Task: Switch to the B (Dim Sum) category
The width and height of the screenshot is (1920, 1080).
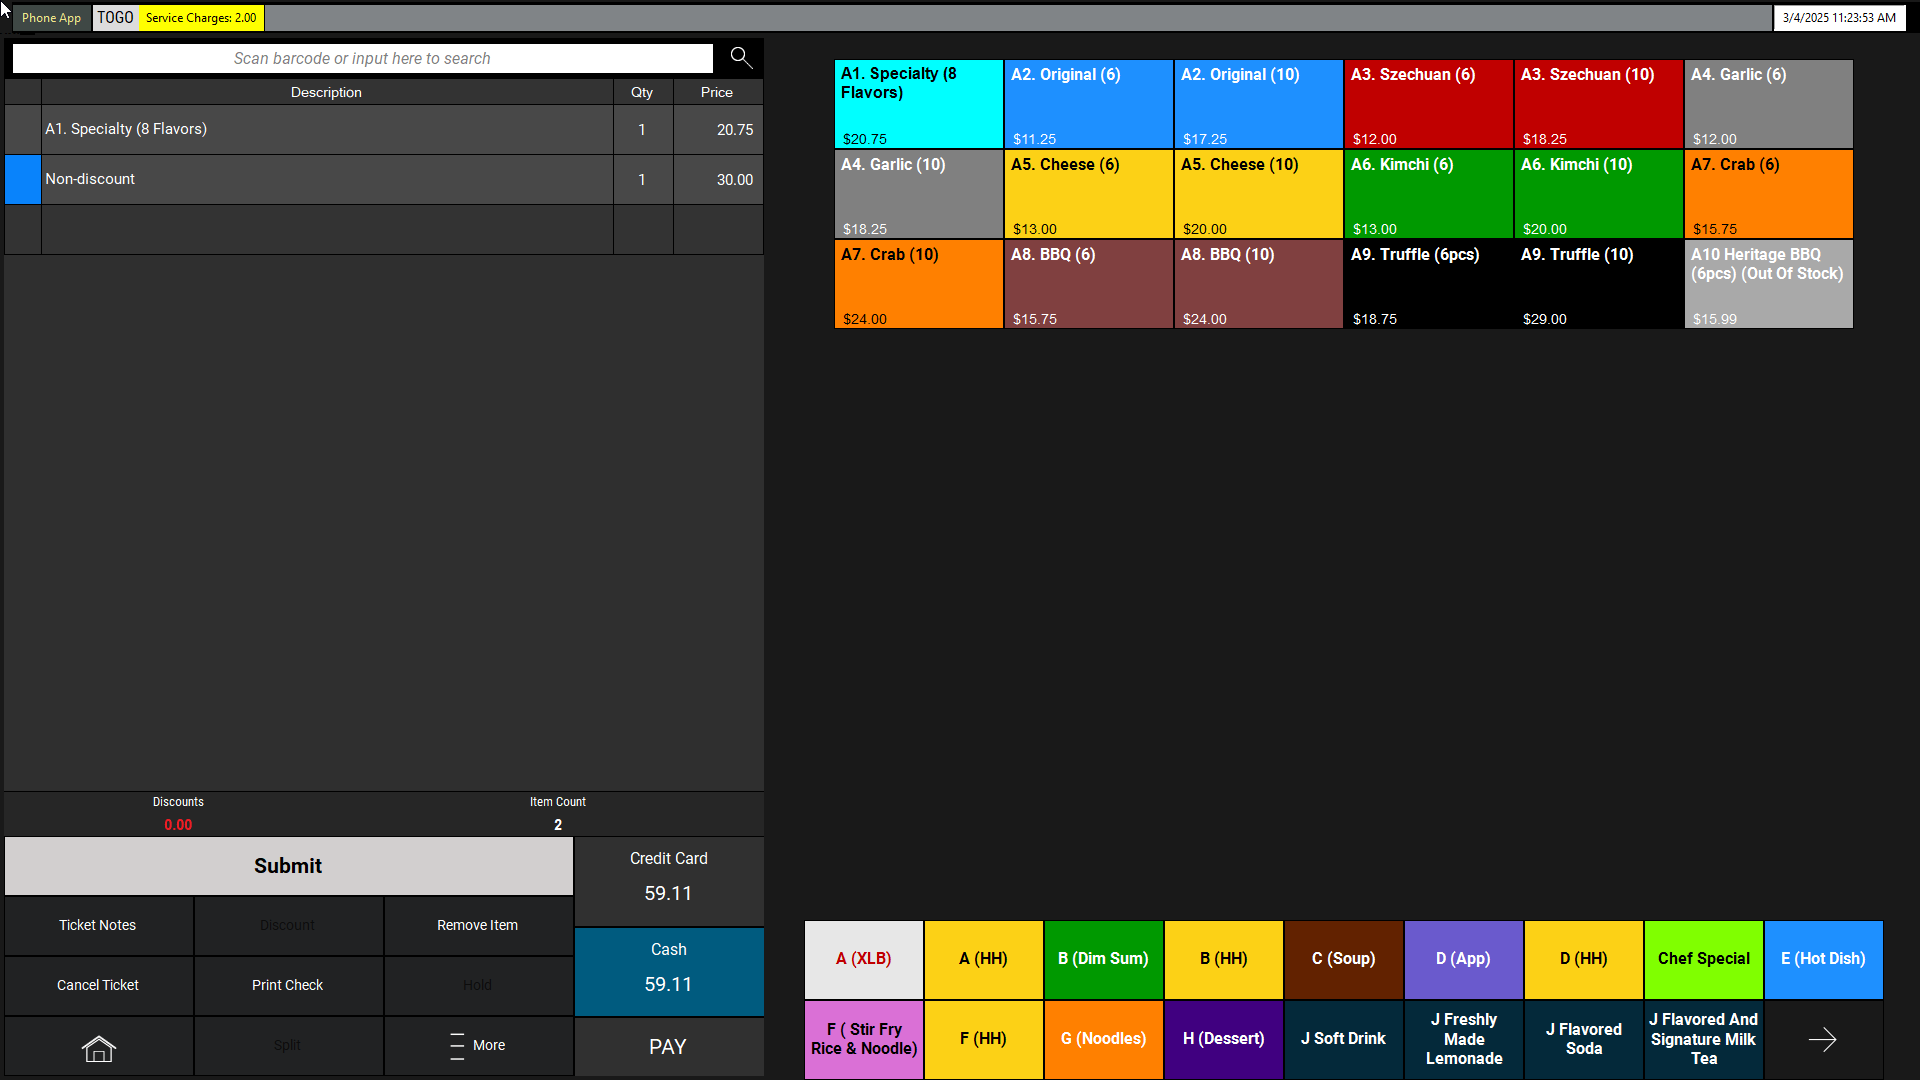Action: 1103,959
